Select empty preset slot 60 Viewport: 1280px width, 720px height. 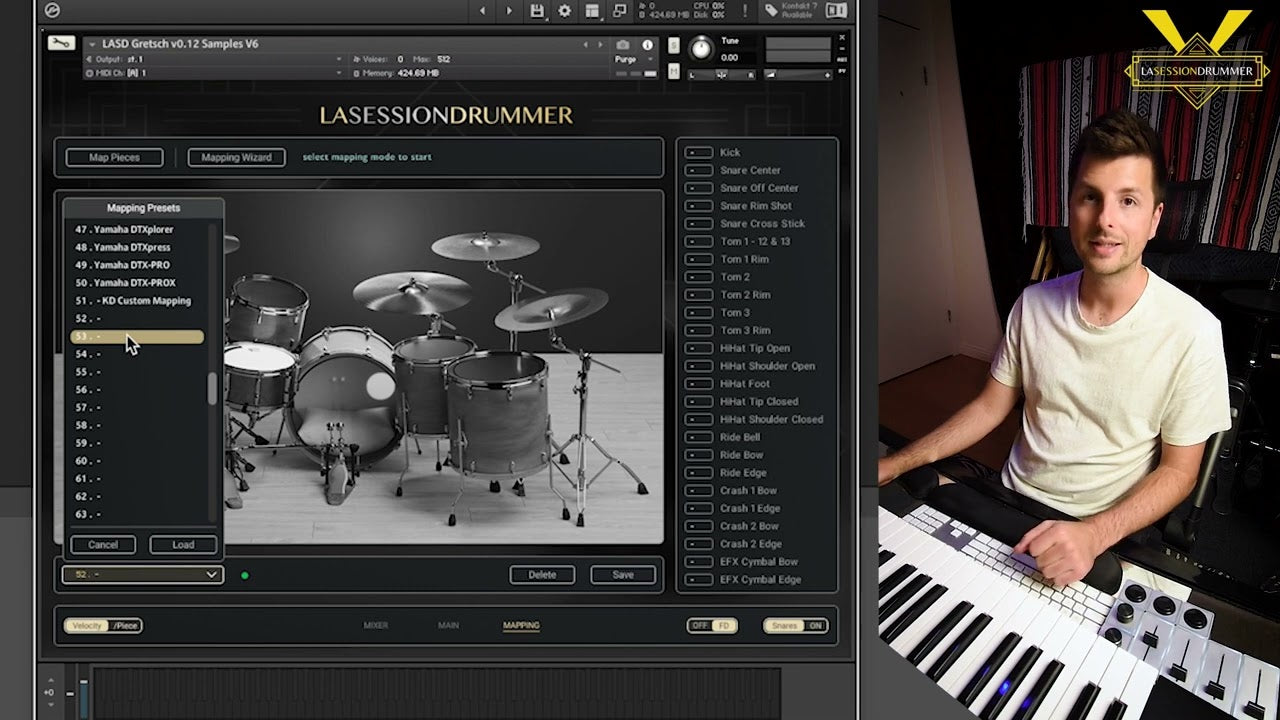click(x=138, y=461)
